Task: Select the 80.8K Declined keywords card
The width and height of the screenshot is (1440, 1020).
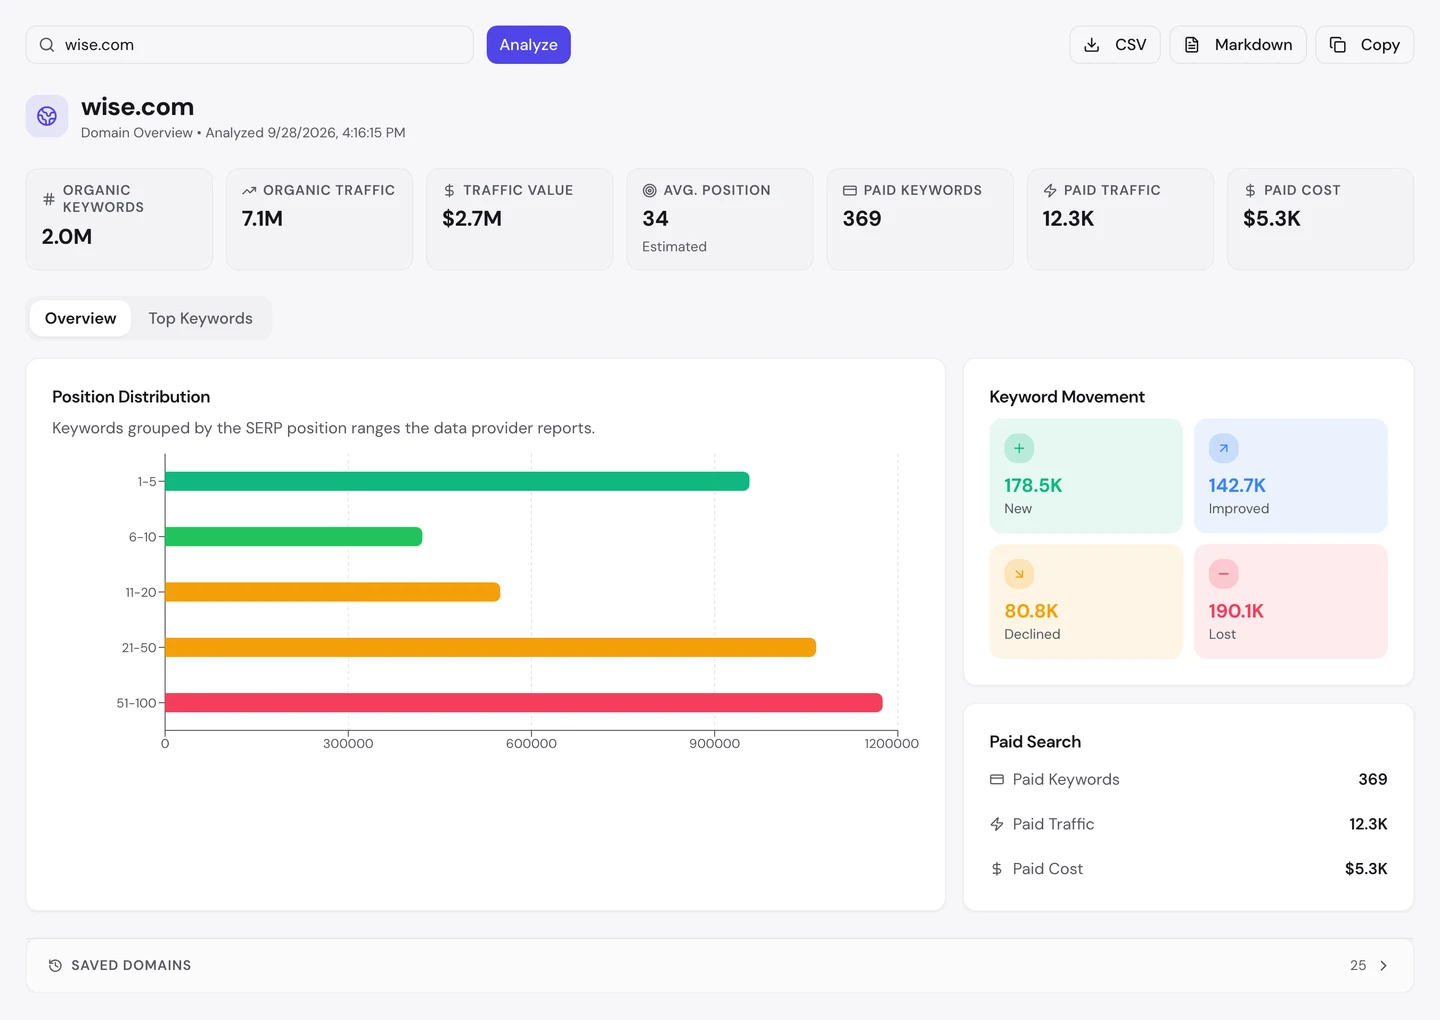Action: pos(1086,601)
